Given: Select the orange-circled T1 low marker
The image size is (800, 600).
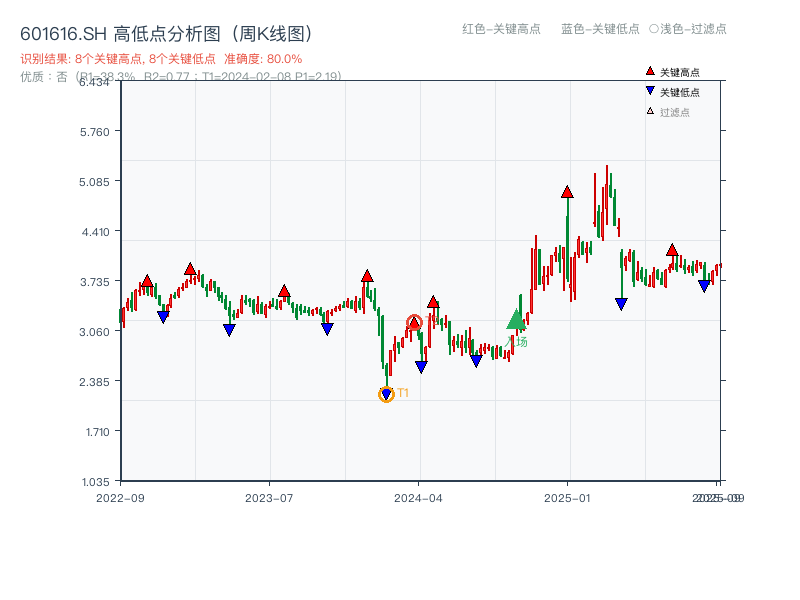Looking at the screenshot, I should (x=386, y=392).
